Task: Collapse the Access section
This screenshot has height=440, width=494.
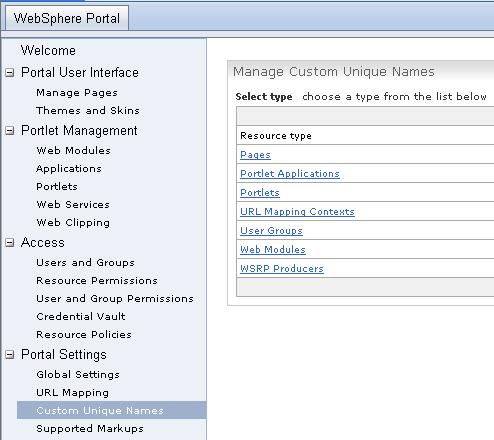Action: point(10,243)
